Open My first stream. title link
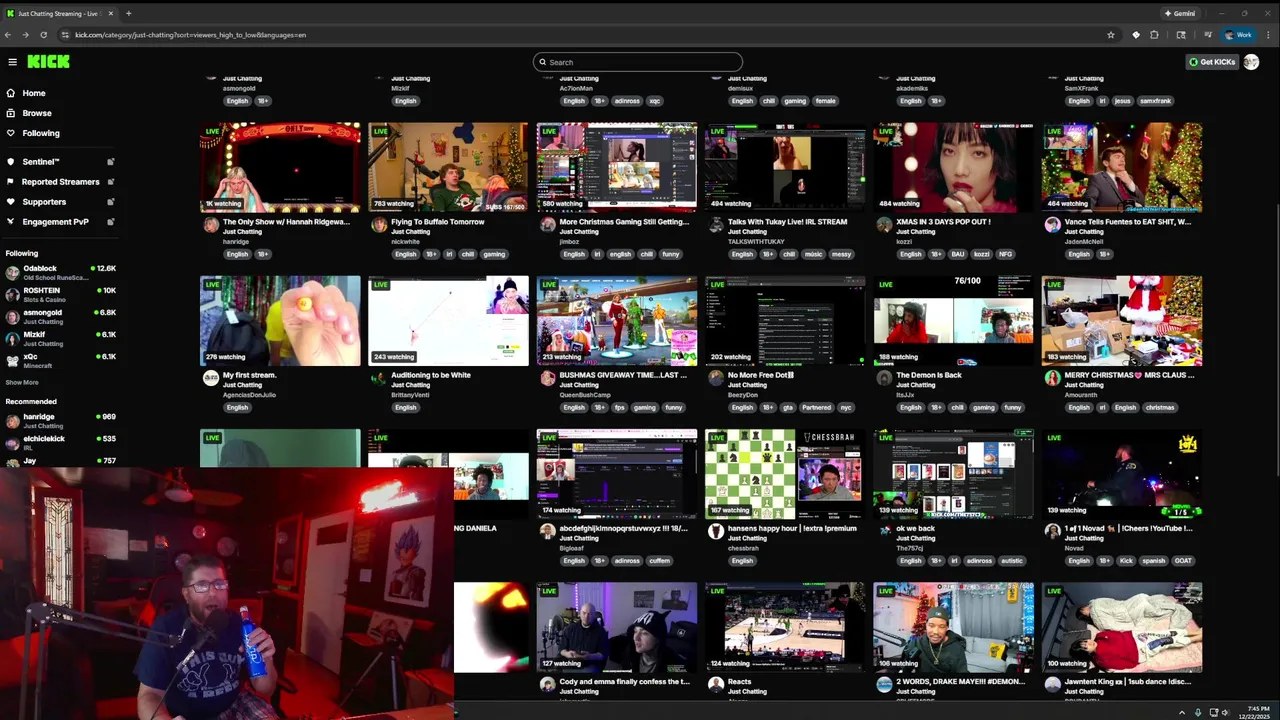This screenshot has height=720, width=1280. pyautogui.click(x=249, y=375)
